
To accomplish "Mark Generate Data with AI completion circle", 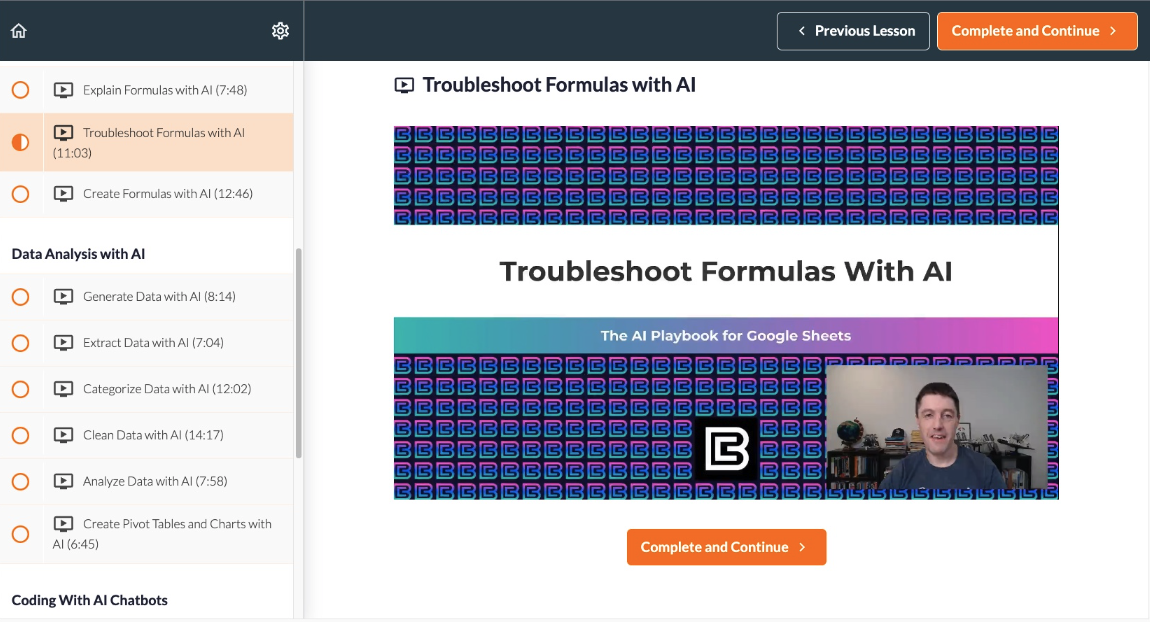I will 21,297.
